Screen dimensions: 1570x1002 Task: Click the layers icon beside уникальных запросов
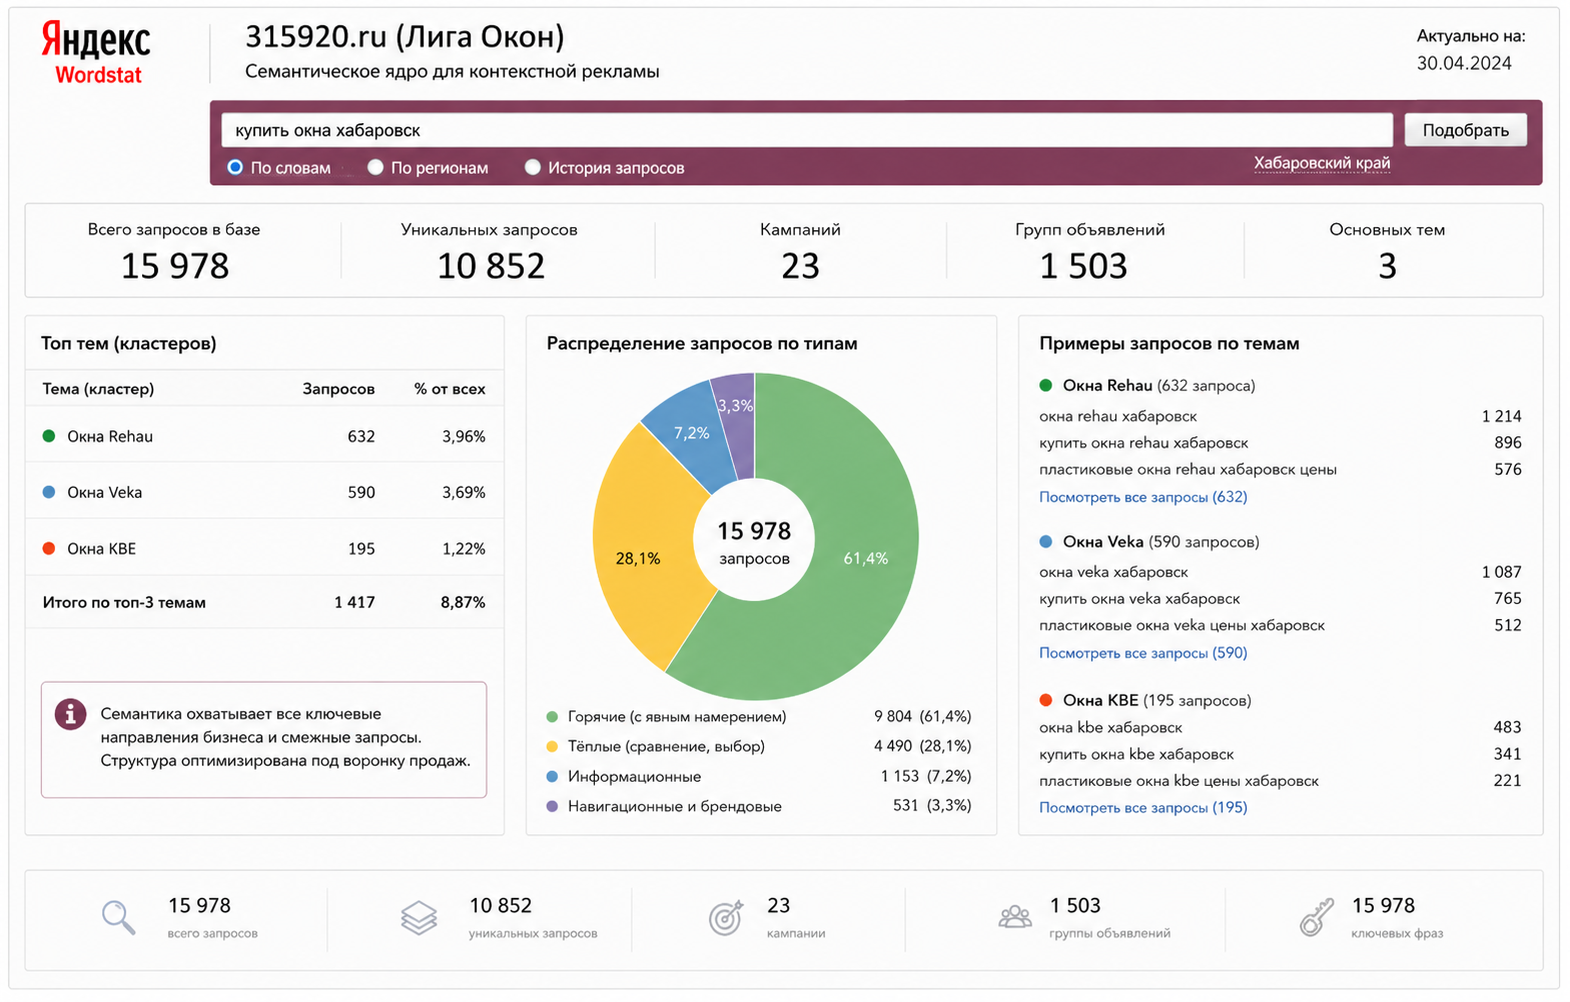tap(419, 917)
